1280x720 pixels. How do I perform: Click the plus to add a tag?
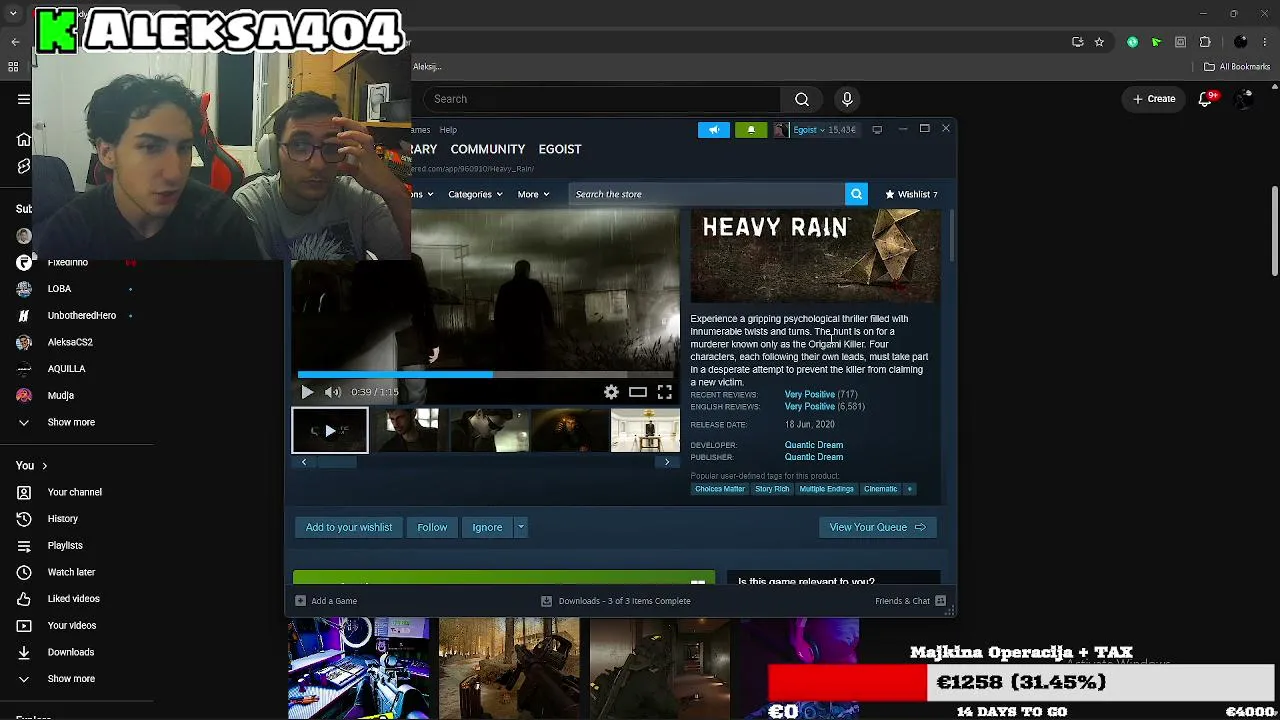(909, 489)
